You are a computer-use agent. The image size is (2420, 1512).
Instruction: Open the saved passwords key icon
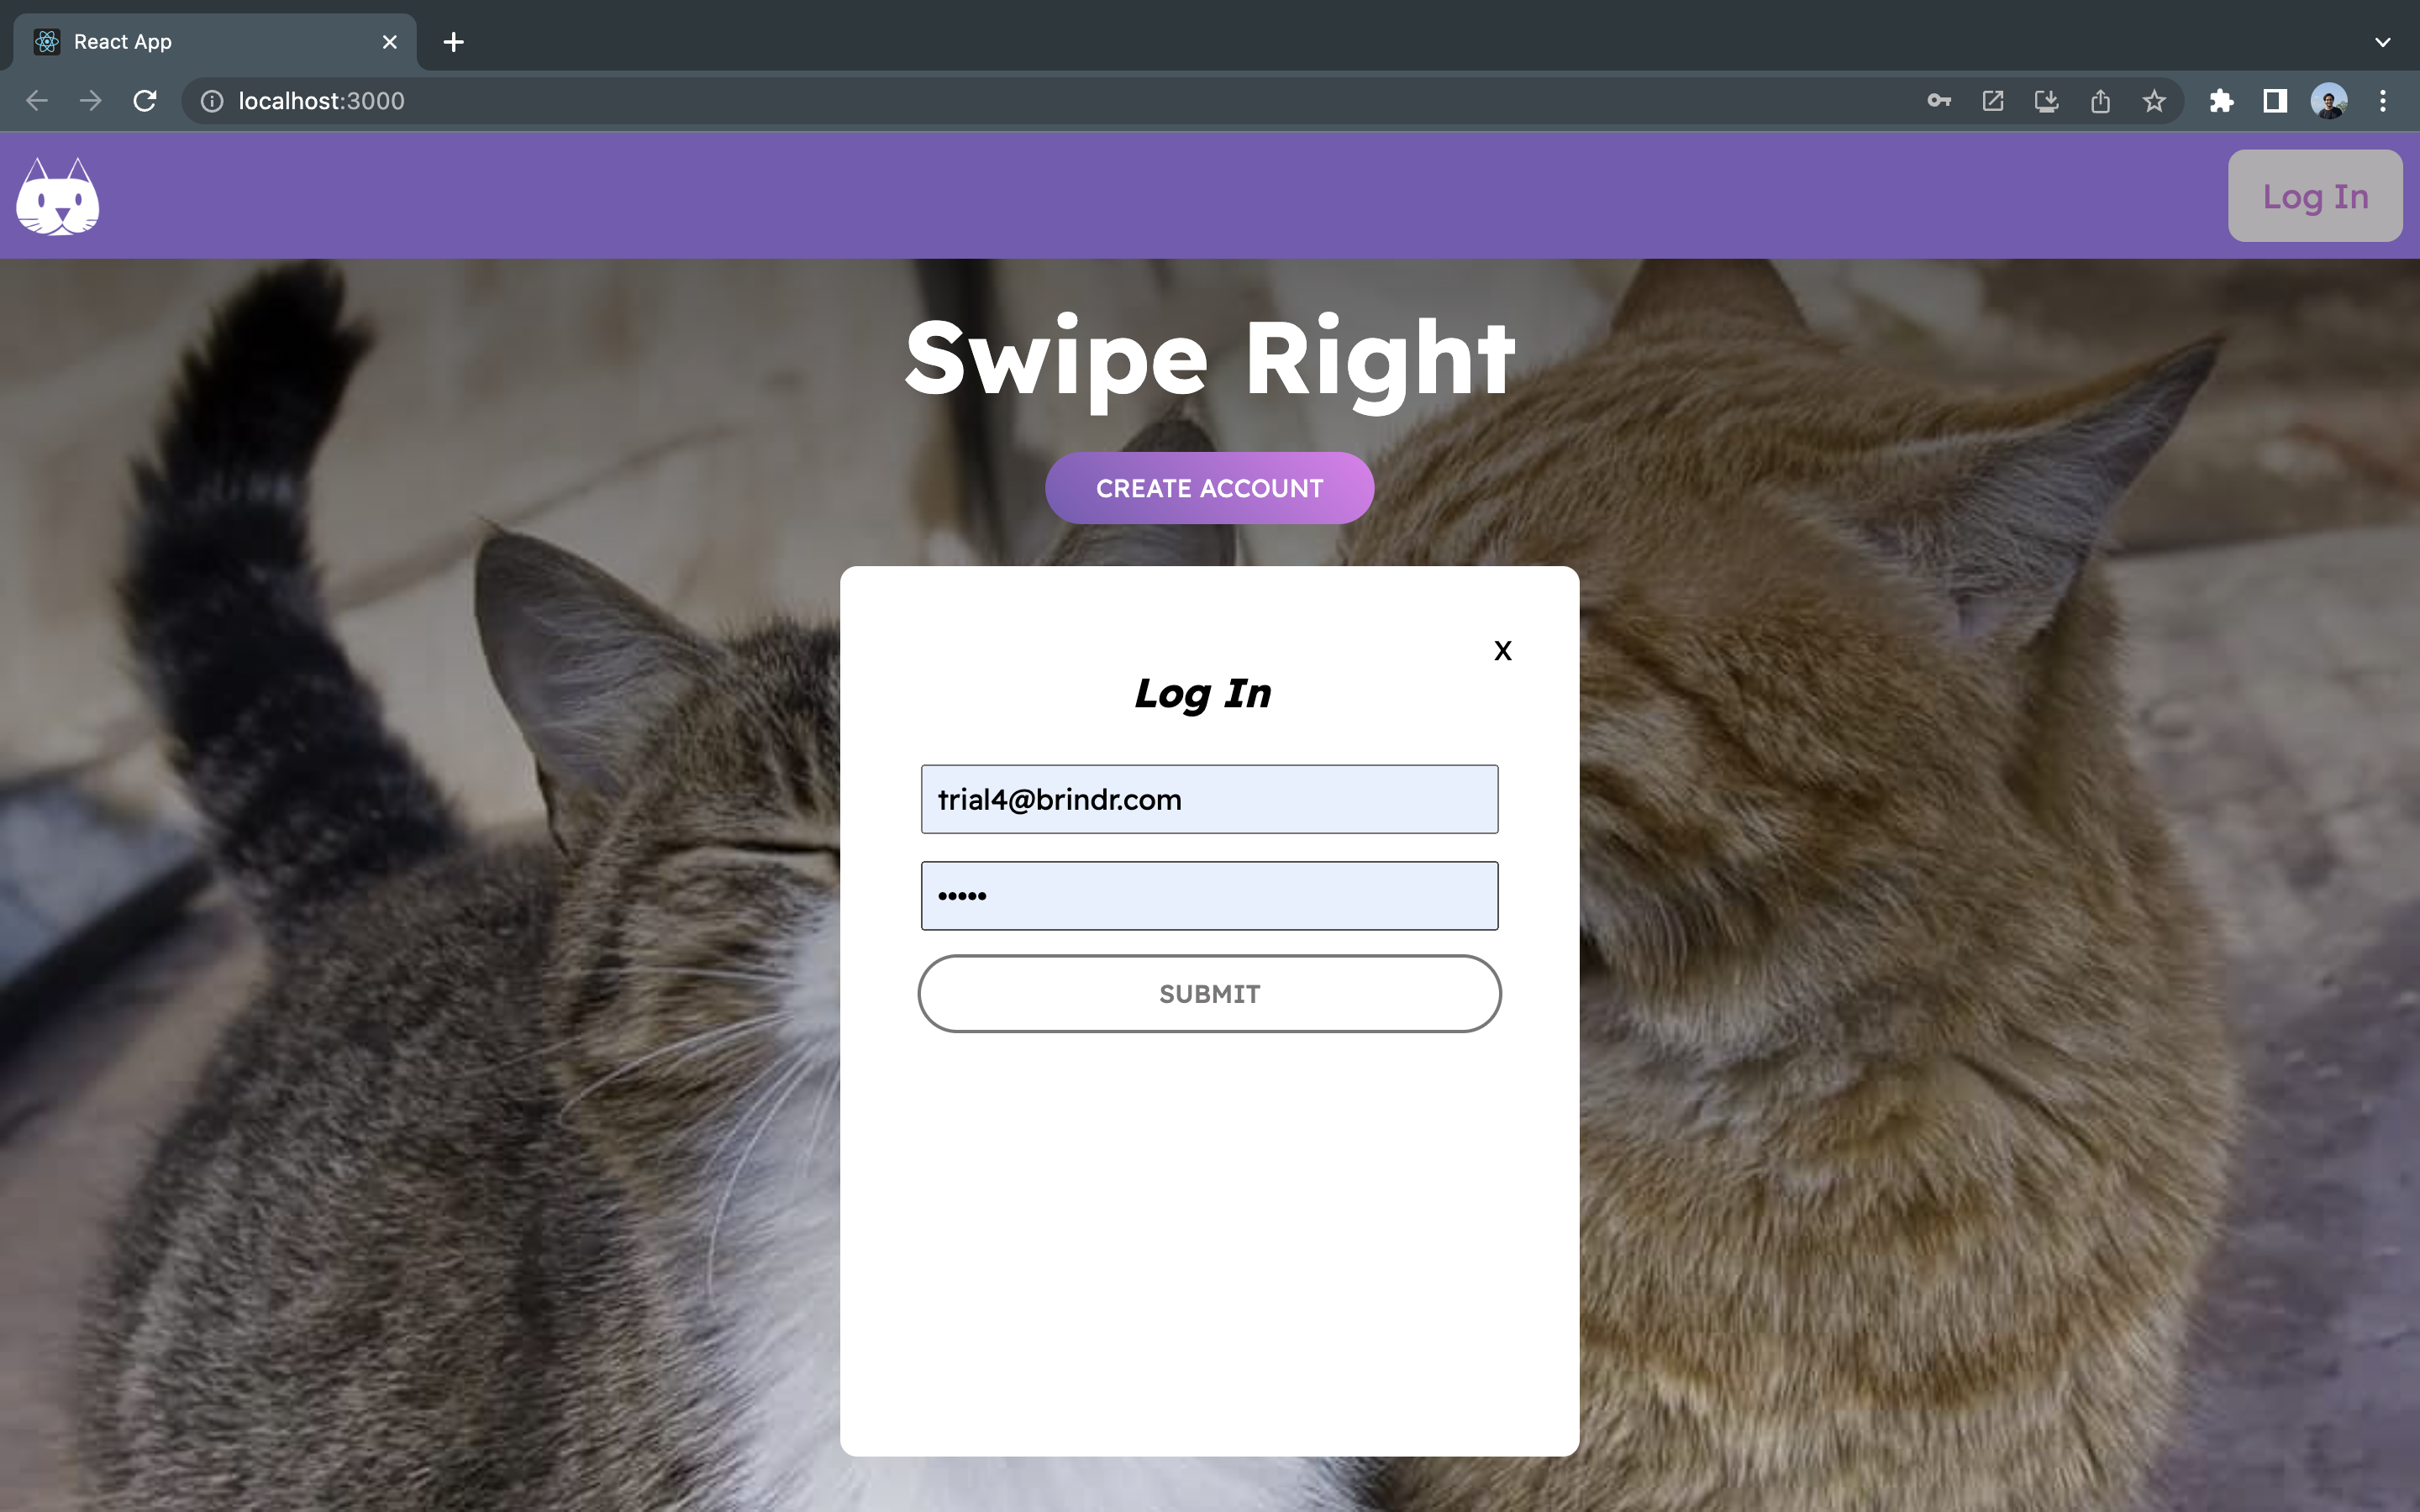(1939, 101)
